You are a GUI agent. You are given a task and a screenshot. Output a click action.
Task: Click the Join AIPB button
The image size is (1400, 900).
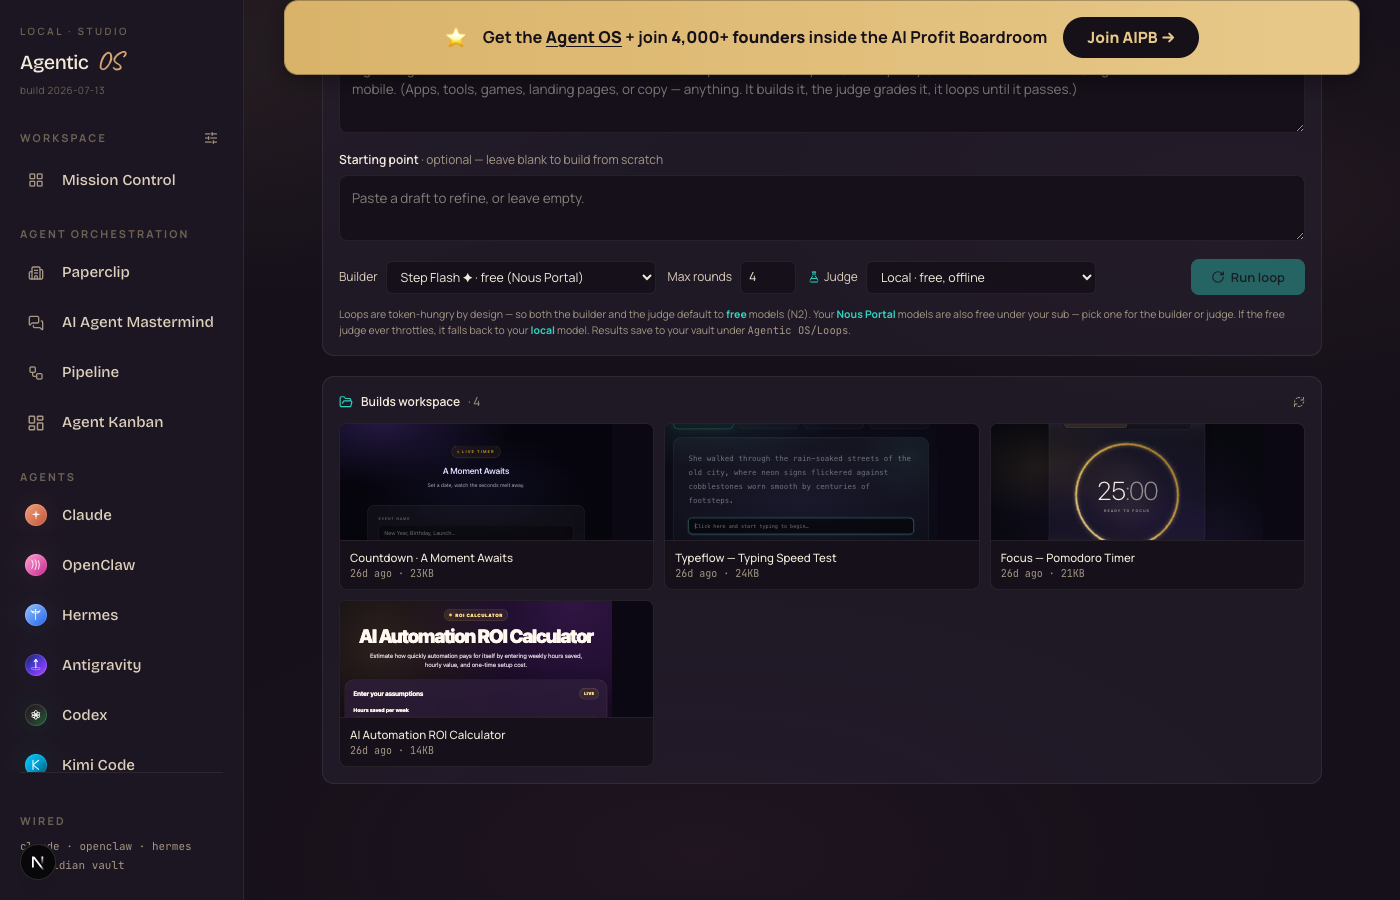(1131, 37)
